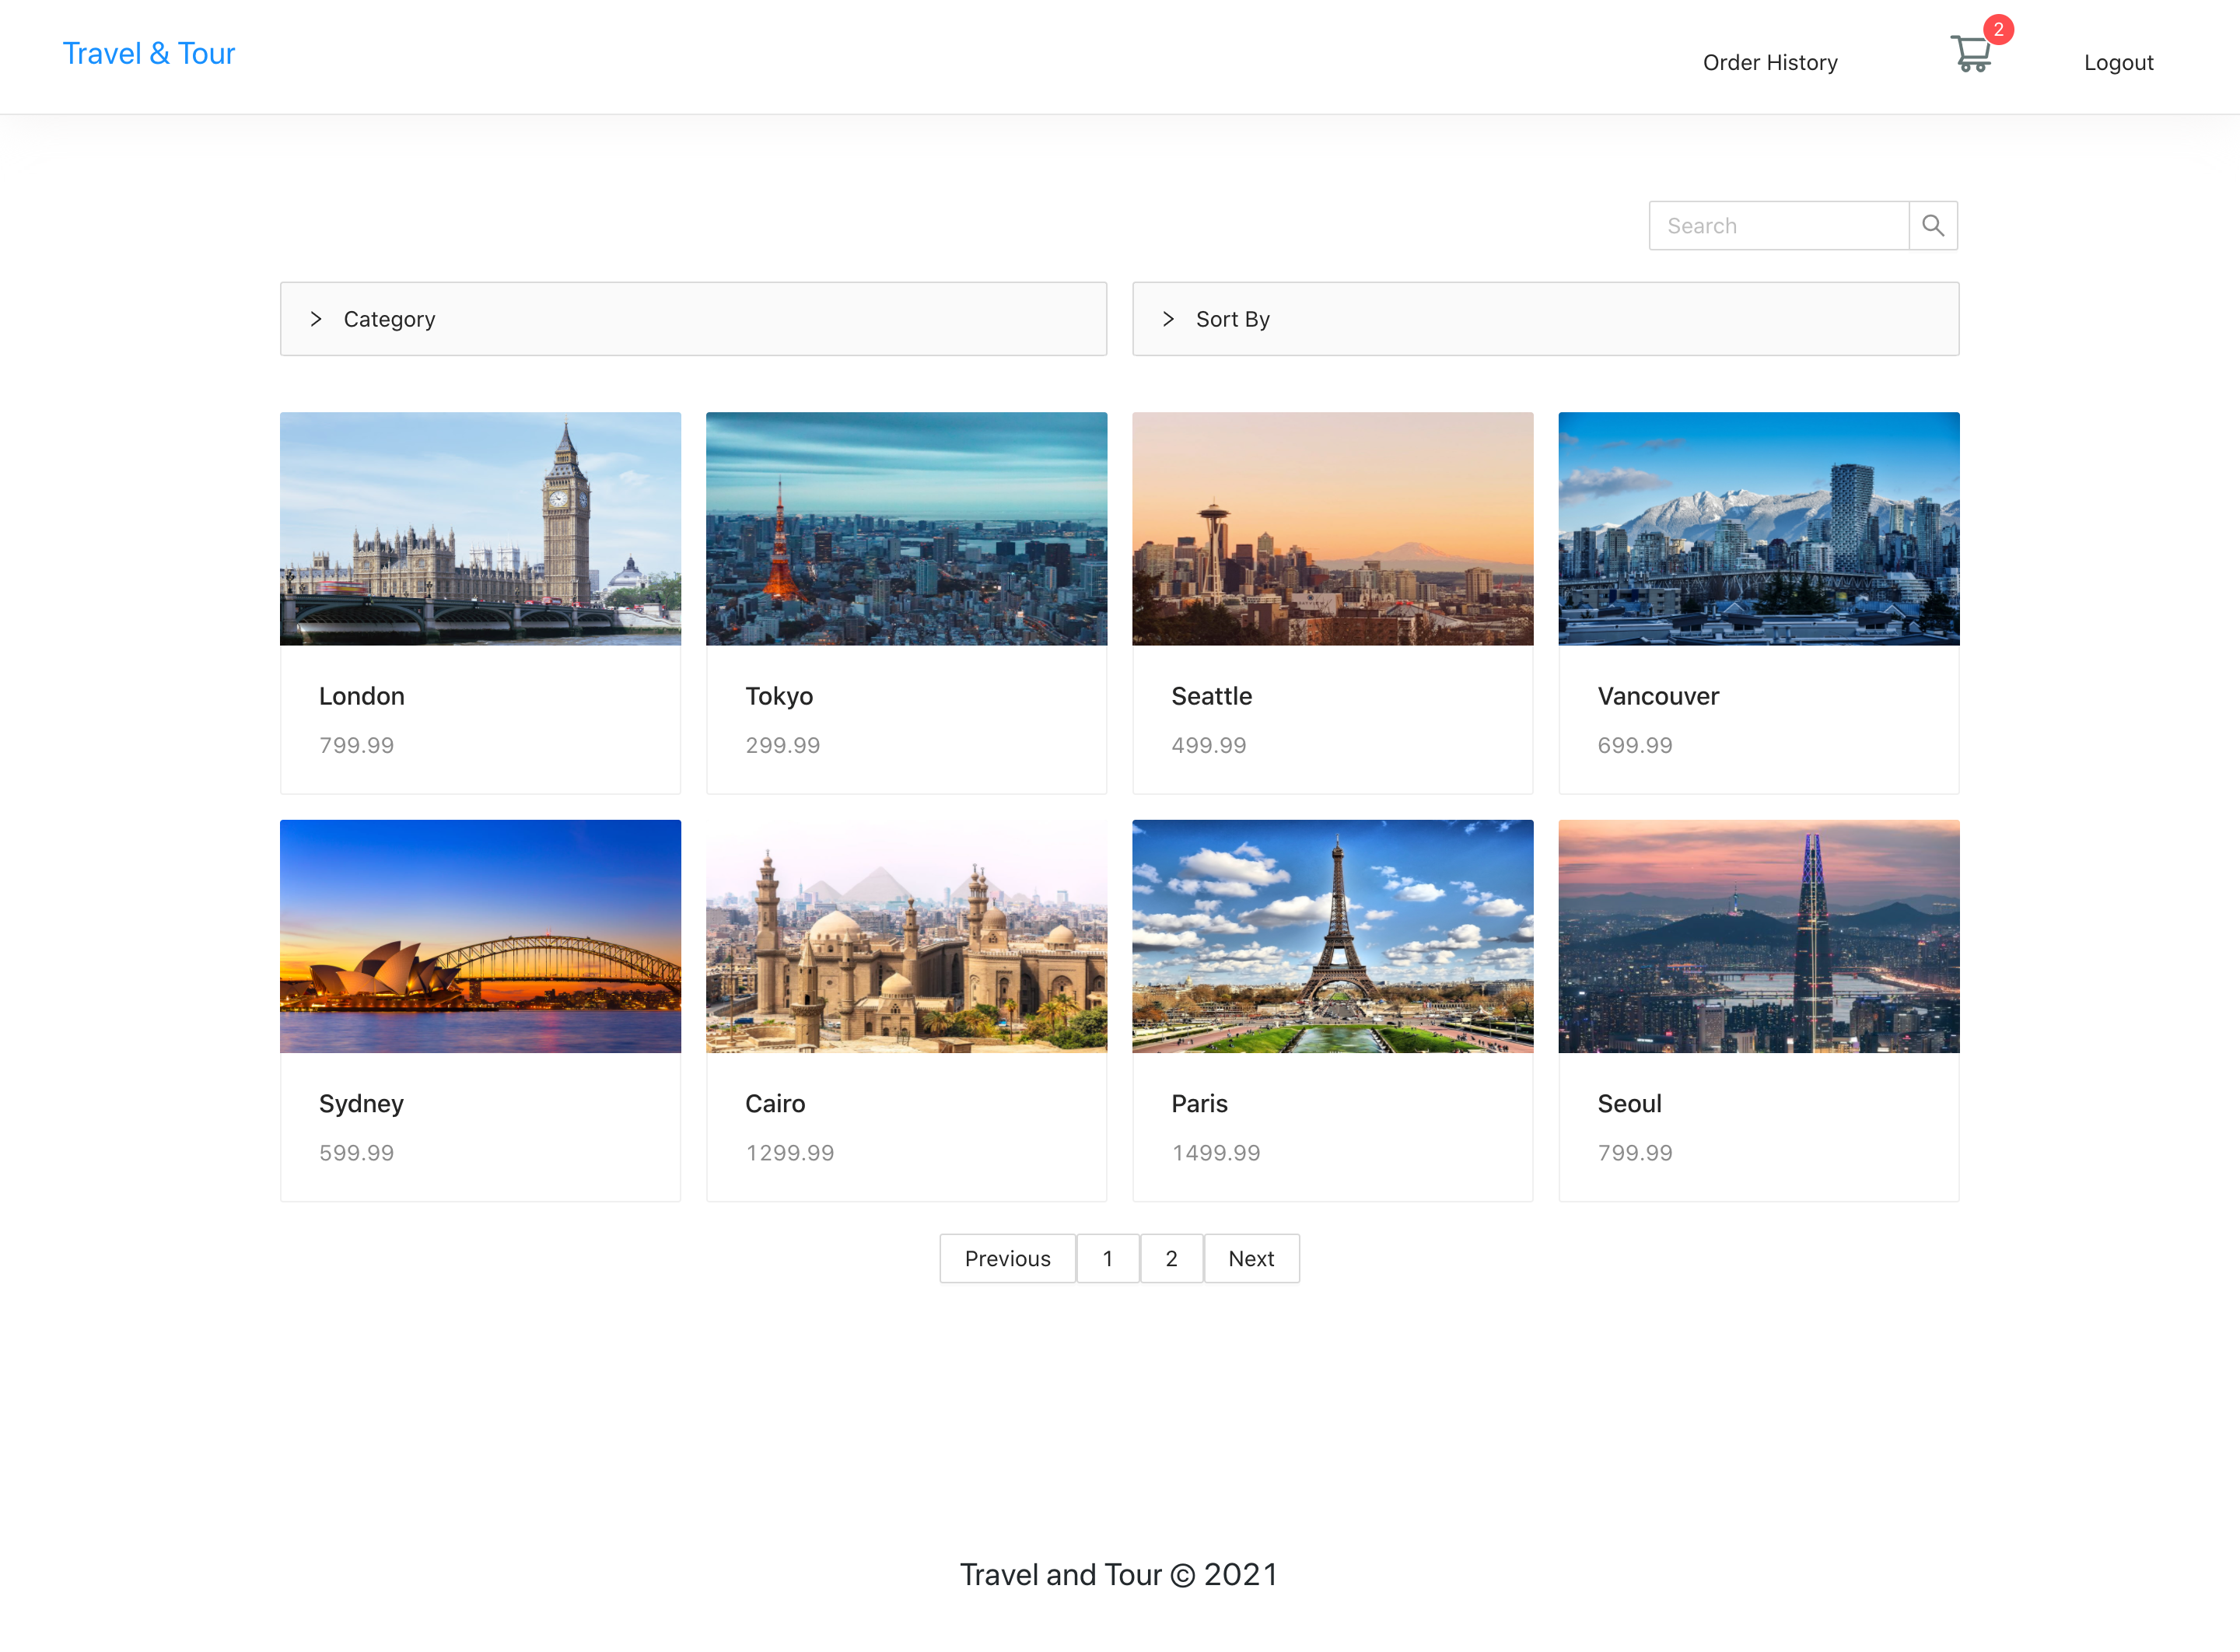This screenshot has height=1652, width=2240.
Task: Click Logout in the navigation bar
Action: click(x=2118, y=62)
